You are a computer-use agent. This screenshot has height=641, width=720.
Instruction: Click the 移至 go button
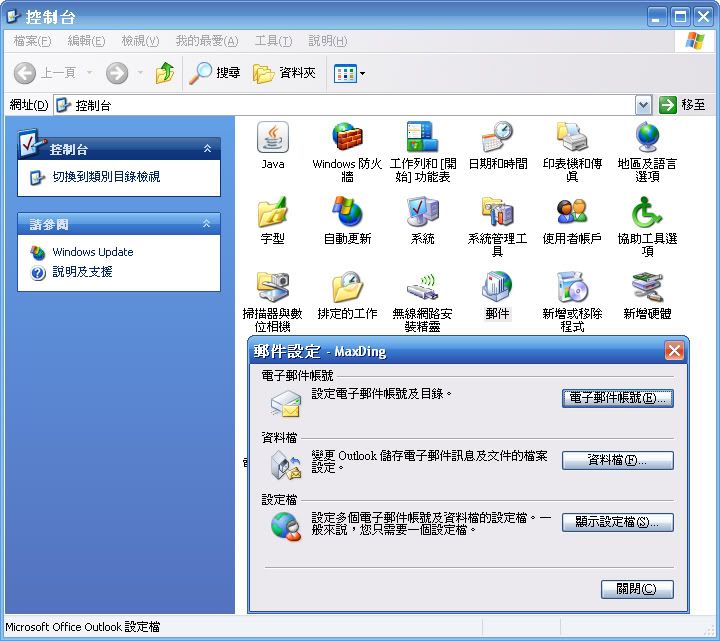(682, 105)
